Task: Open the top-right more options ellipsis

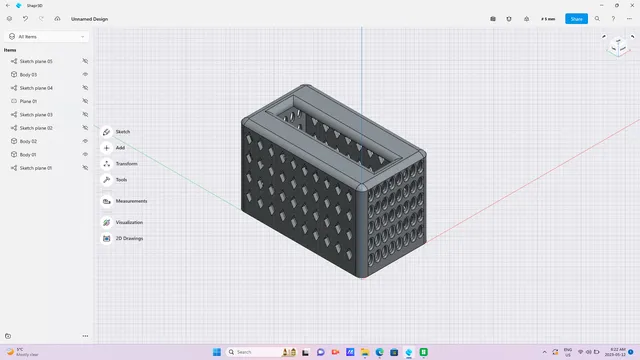Action: tap(629, 19)
